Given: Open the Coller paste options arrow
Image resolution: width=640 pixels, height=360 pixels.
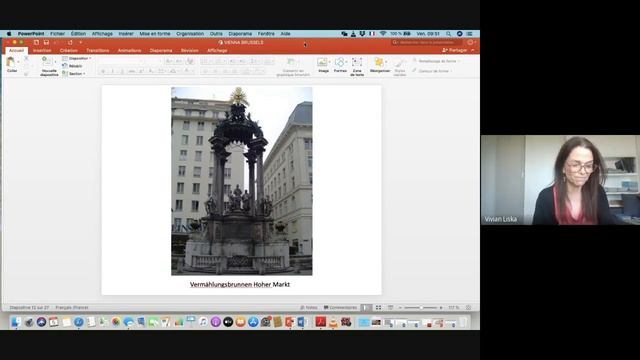Looking at the screenshot, I should [x=18, y=62].
